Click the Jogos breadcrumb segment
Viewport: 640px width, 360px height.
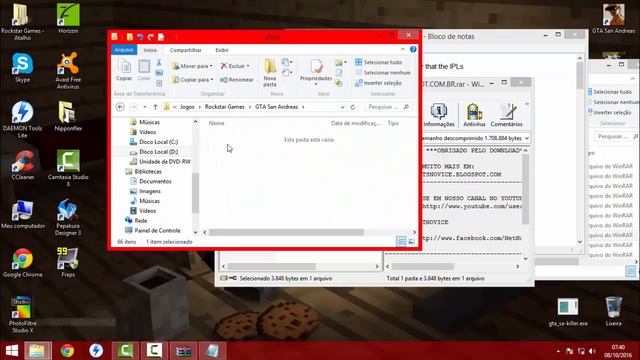point(187,107)
